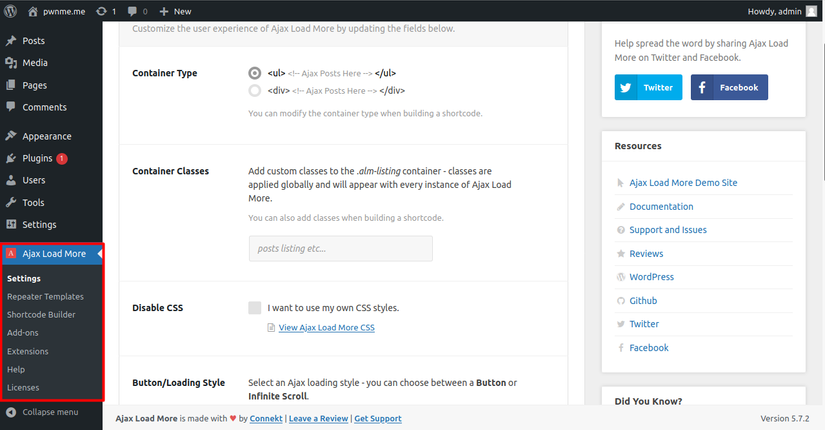
Task: Open Plugins in the sidebar
Action: pos(37,158)
